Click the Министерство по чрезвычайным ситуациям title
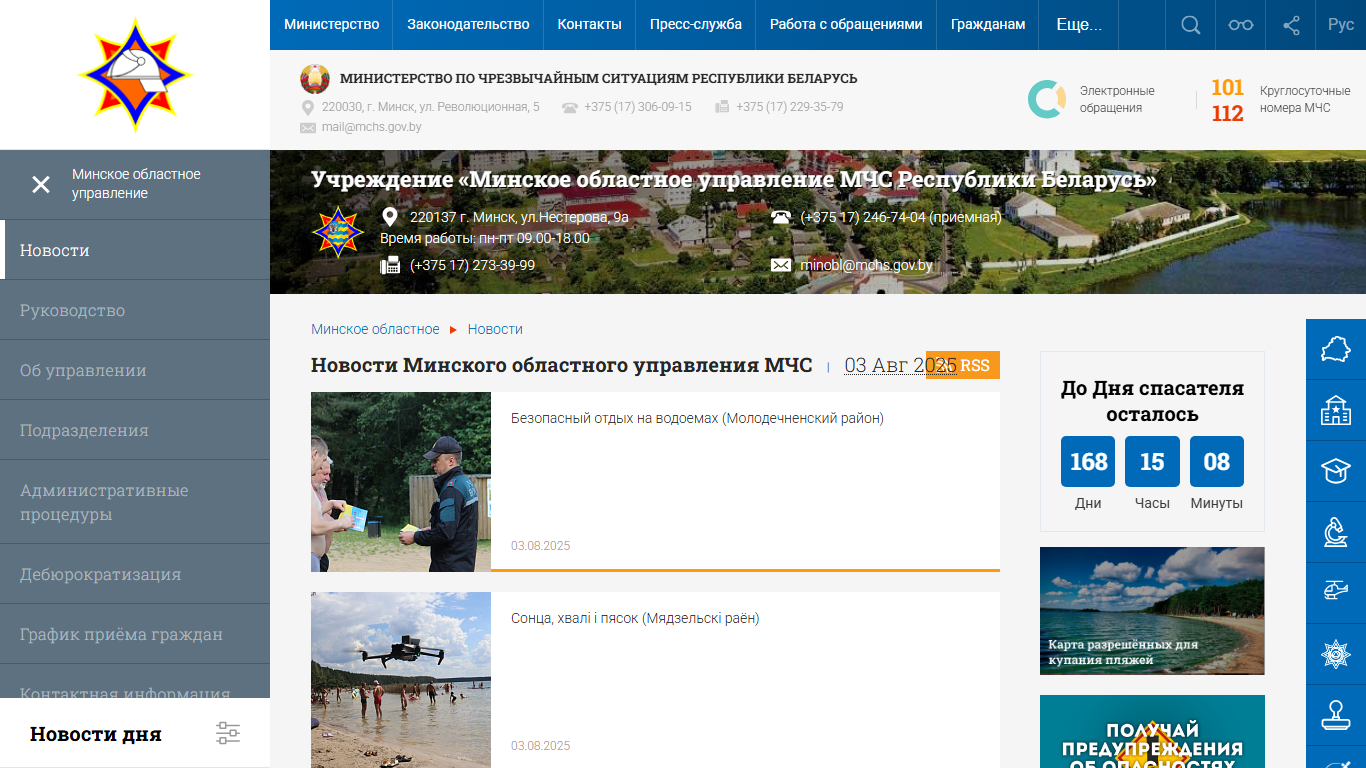This screenshot has height=768, width=1366. (x=599, y=79)
